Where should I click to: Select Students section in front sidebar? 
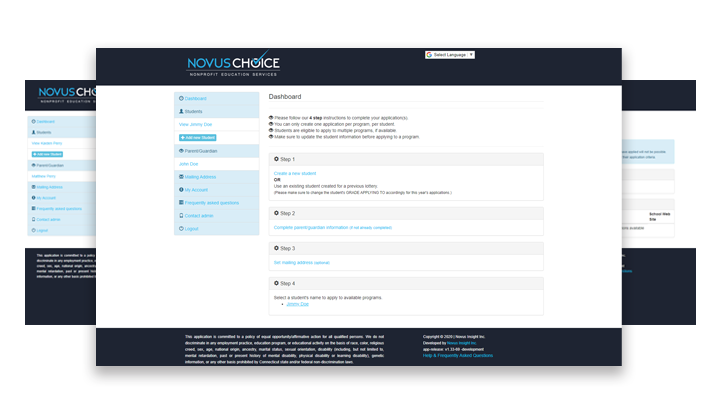[x=216, y=111]
